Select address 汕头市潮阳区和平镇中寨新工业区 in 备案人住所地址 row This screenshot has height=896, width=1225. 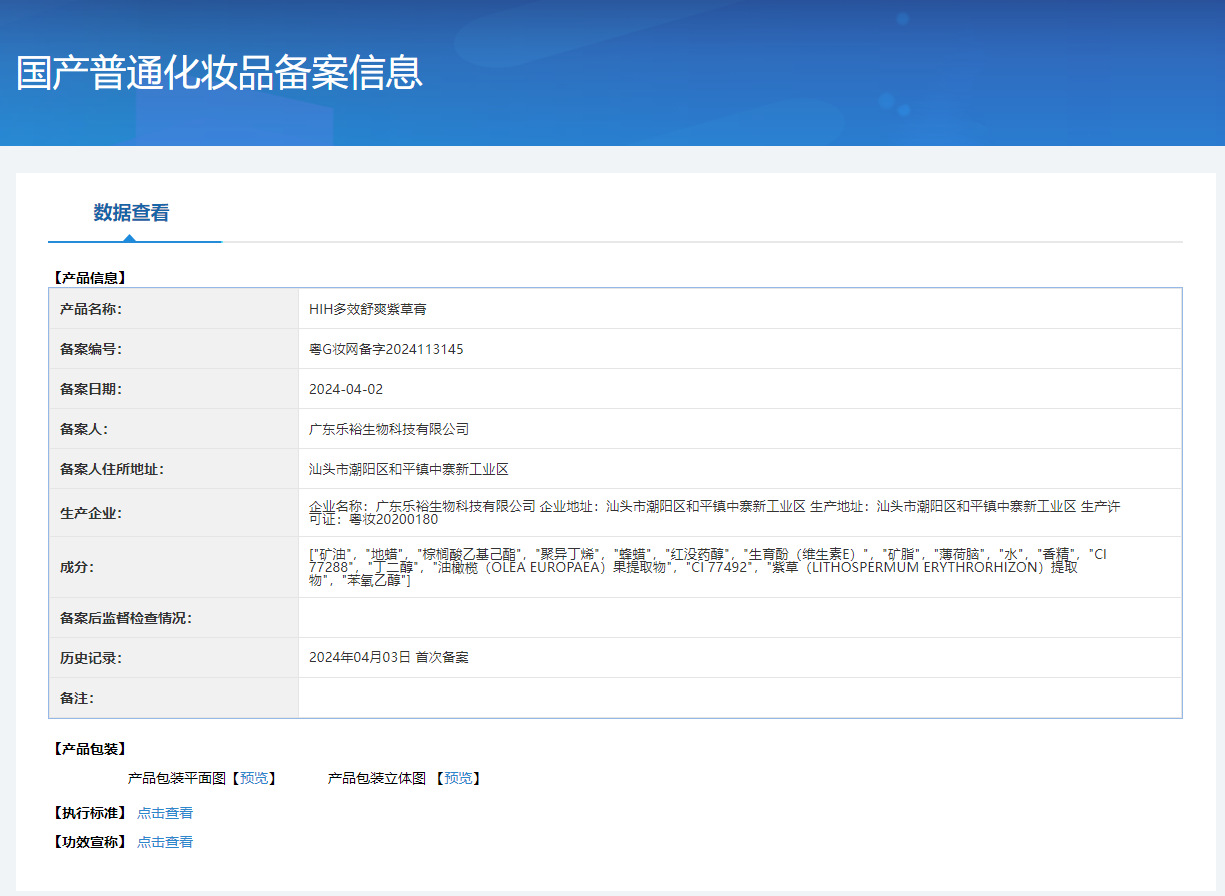tap(409, 469)
